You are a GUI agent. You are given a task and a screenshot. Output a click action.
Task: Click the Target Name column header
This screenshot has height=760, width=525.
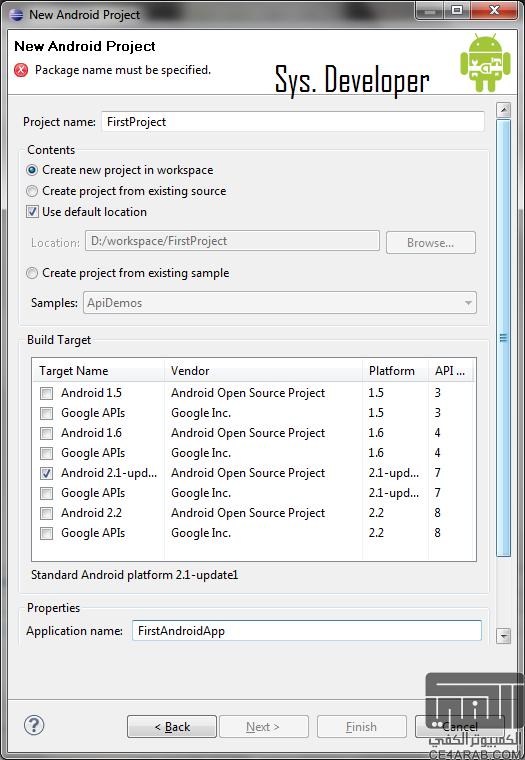coord(98,371)
